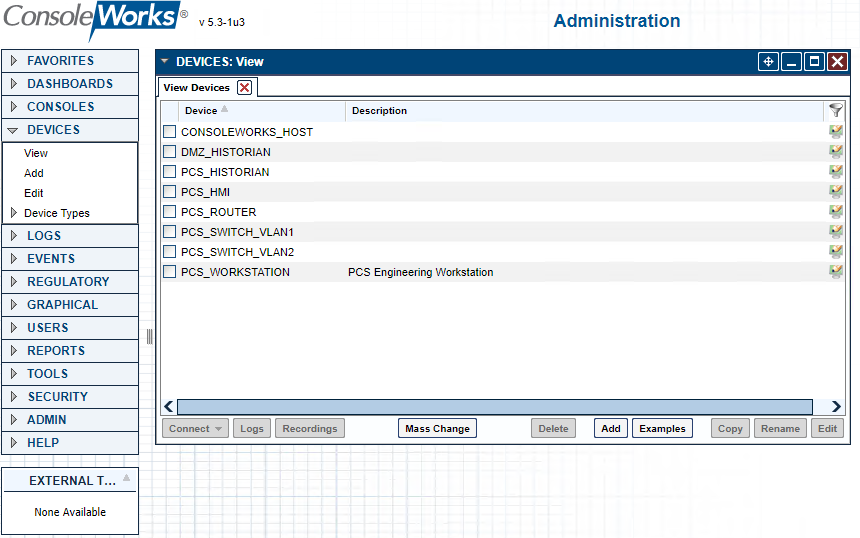Expand the SECURITY menu section
Image resolution: width=860 pixels, height=538 pixels.
(x=70, y=397)
